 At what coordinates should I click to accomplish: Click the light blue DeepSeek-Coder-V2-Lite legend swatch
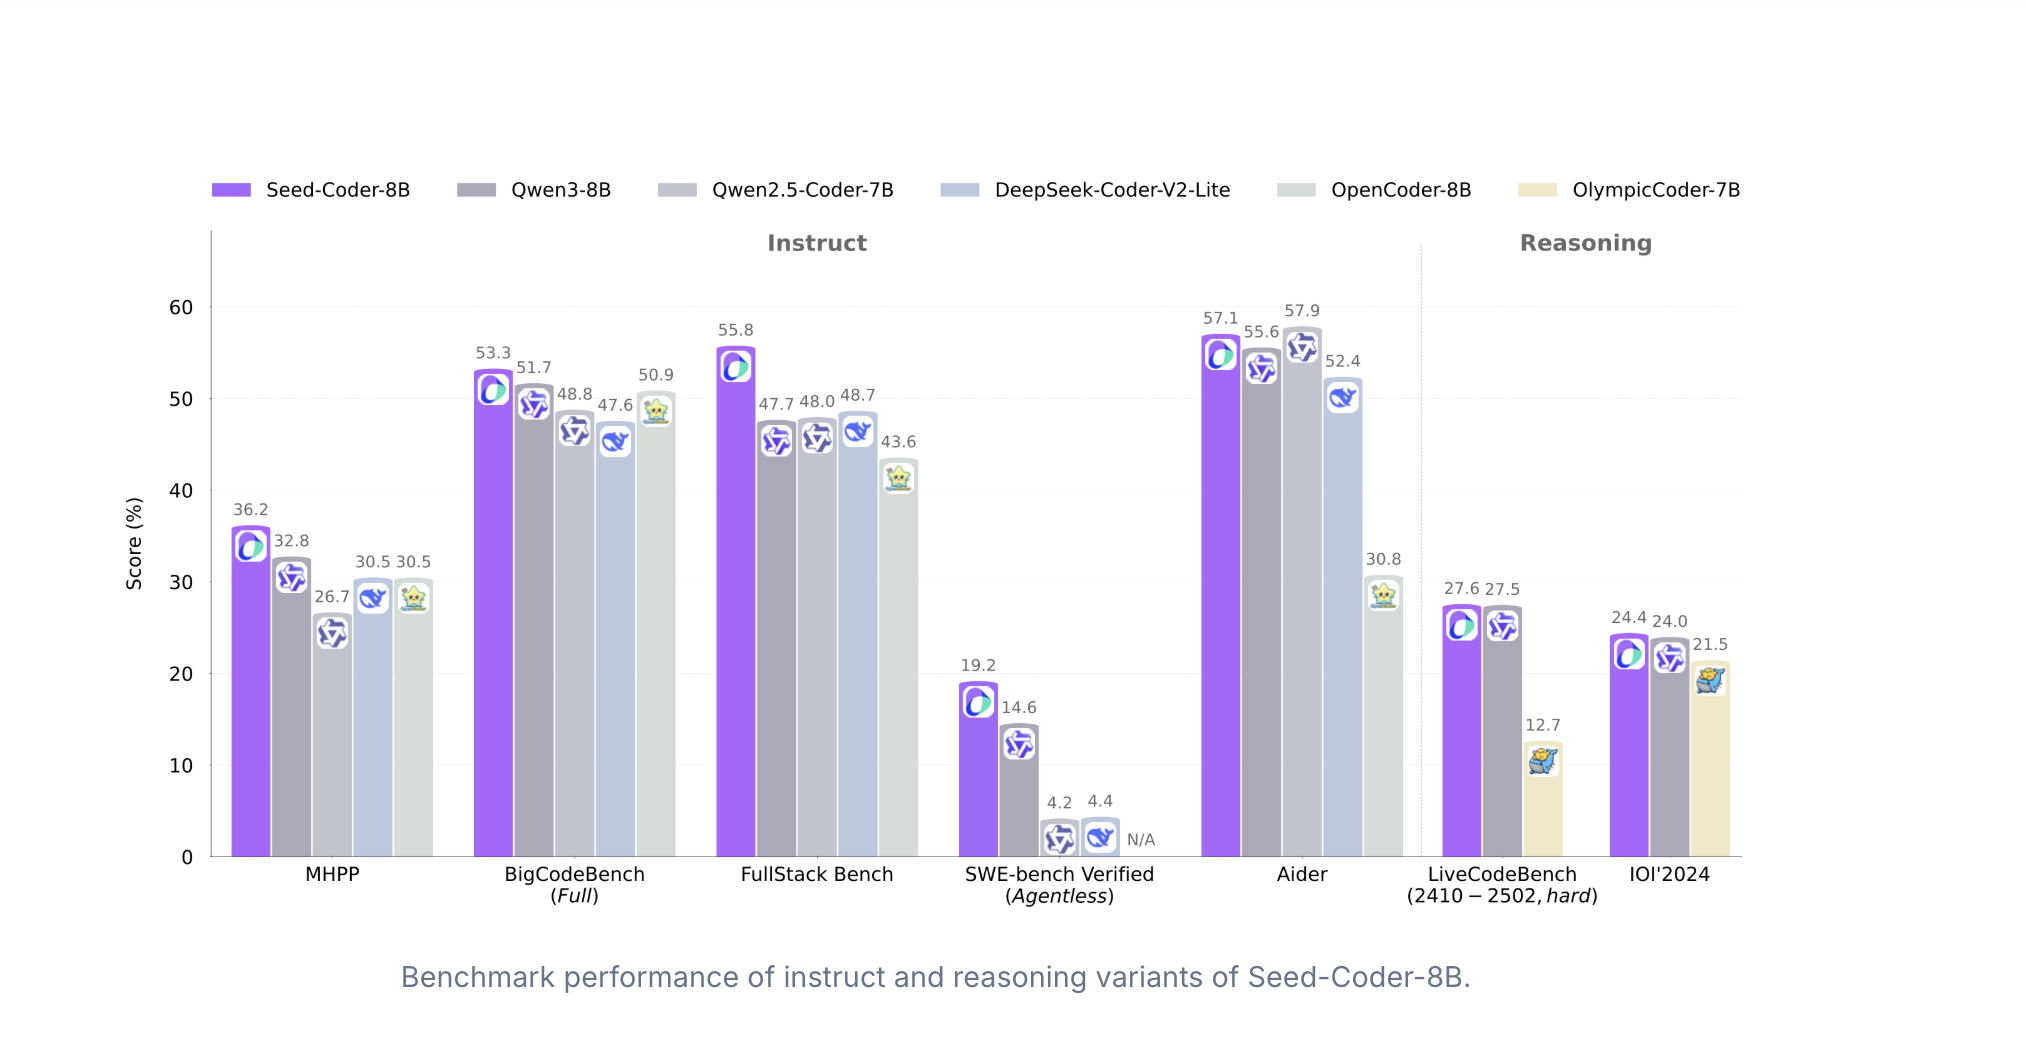(960, 190)
